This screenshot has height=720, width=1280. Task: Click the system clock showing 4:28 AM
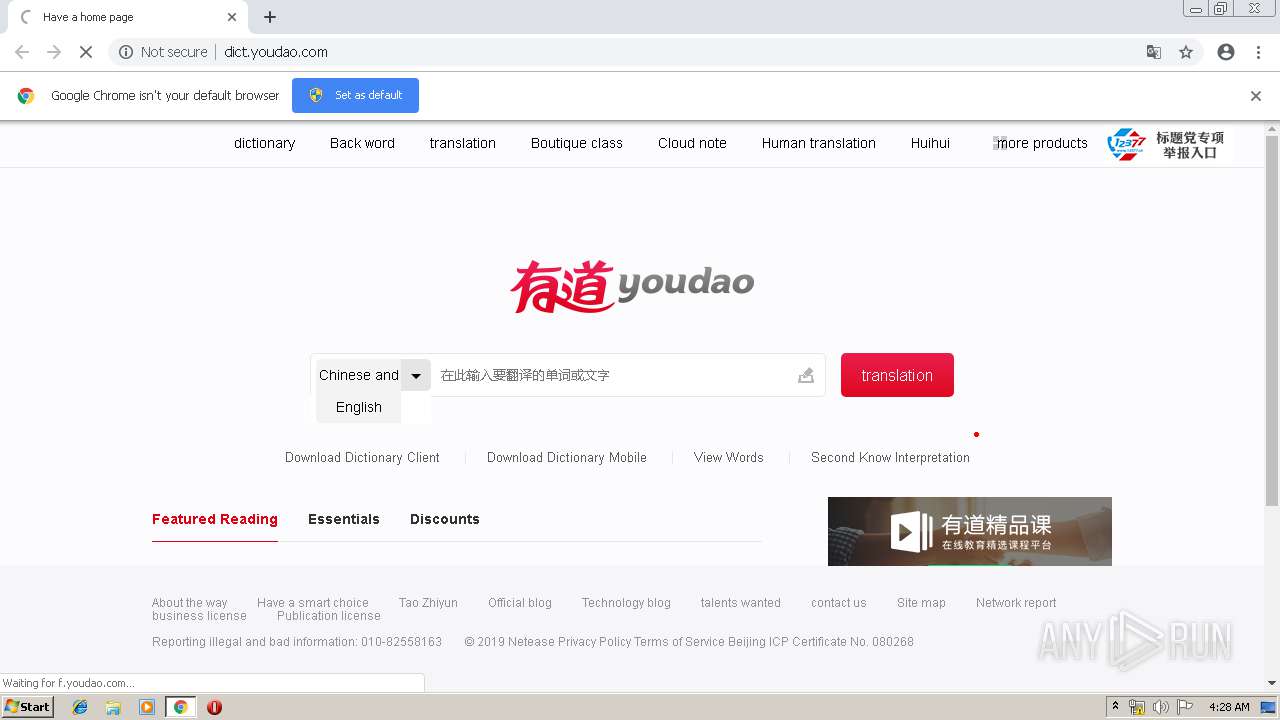(x=1229, y=707)
